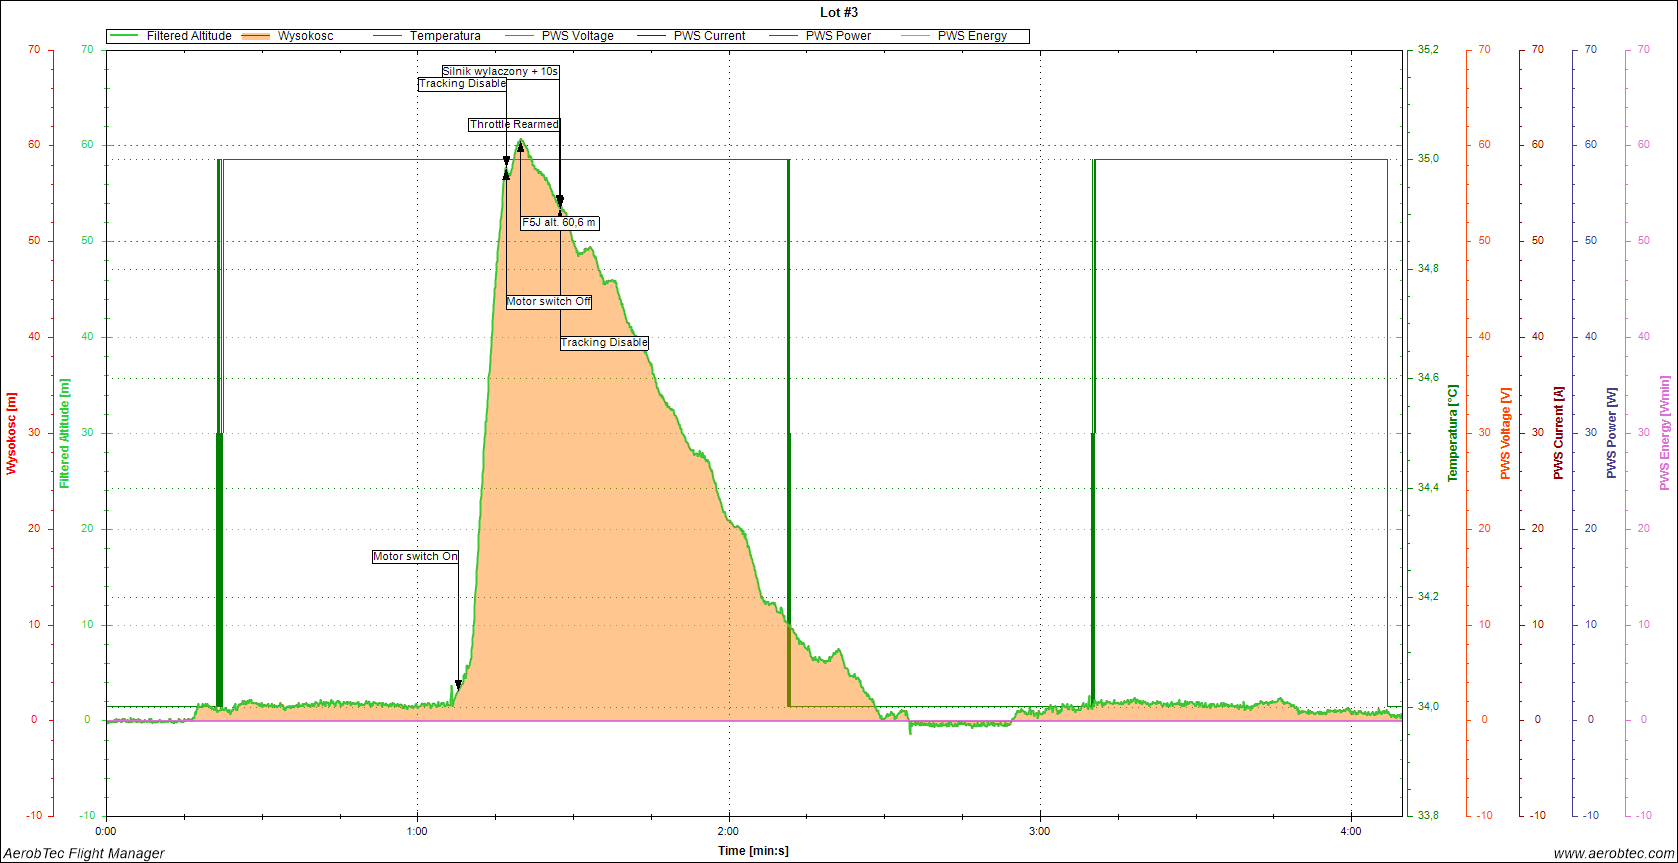The width and height of the screenshot is (1678, 863).
Task: Select the red Wysokosc [m] axis title
Action: (12, 433)
